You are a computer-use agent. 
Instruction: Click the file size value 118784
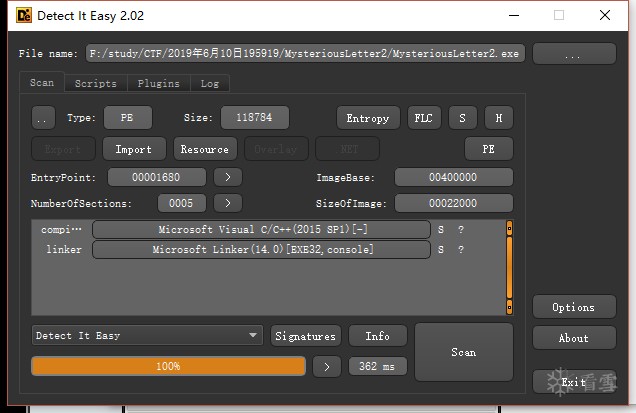255,118
